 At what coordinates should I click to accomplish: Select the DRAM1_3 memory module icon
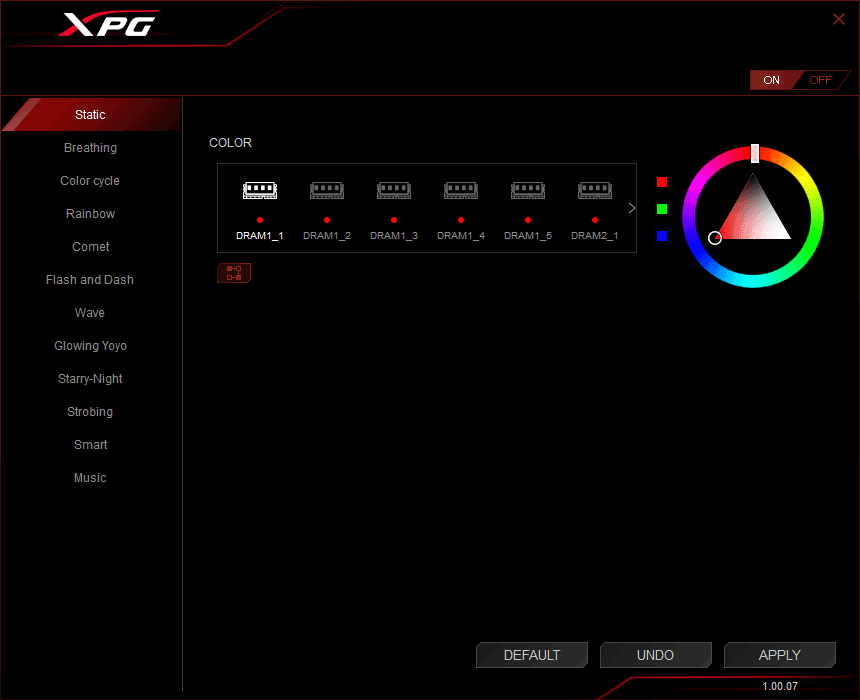(394, 190)
